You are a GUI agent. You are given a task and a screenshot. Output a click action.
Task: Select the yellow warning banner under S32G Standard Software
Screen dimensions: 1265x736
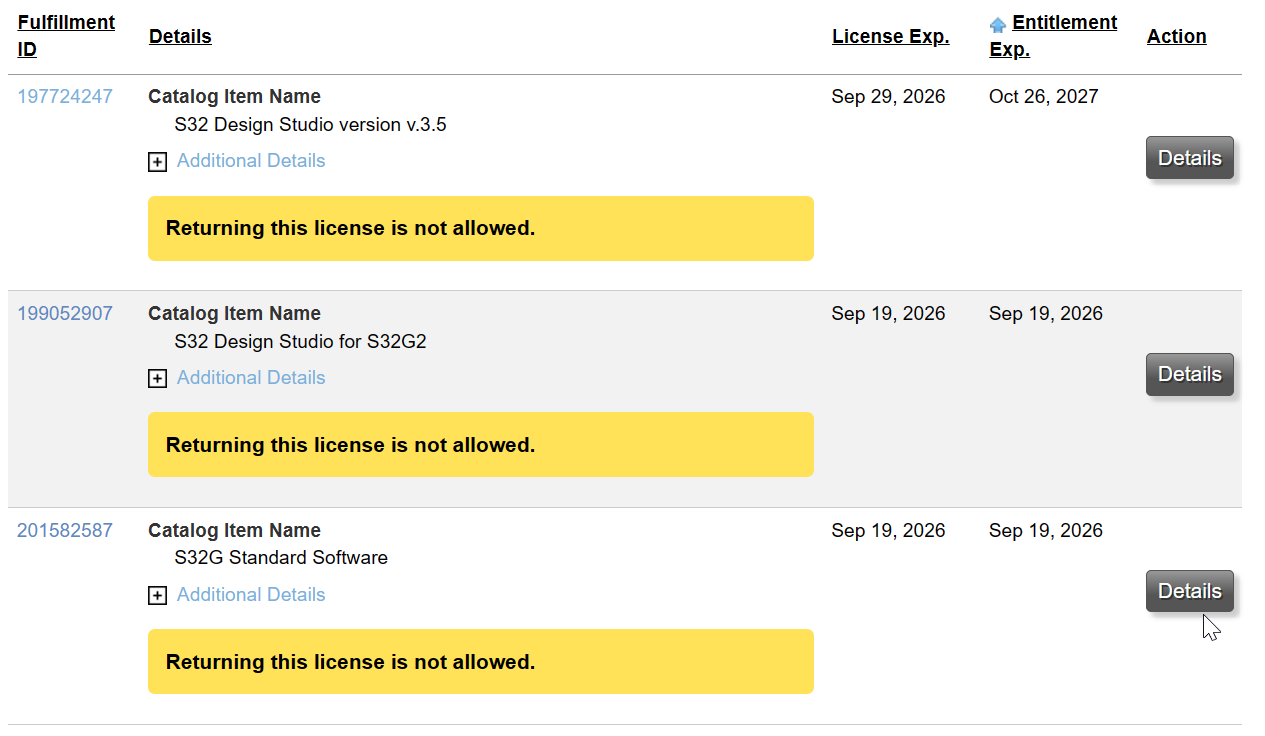[x=480, y=661]
